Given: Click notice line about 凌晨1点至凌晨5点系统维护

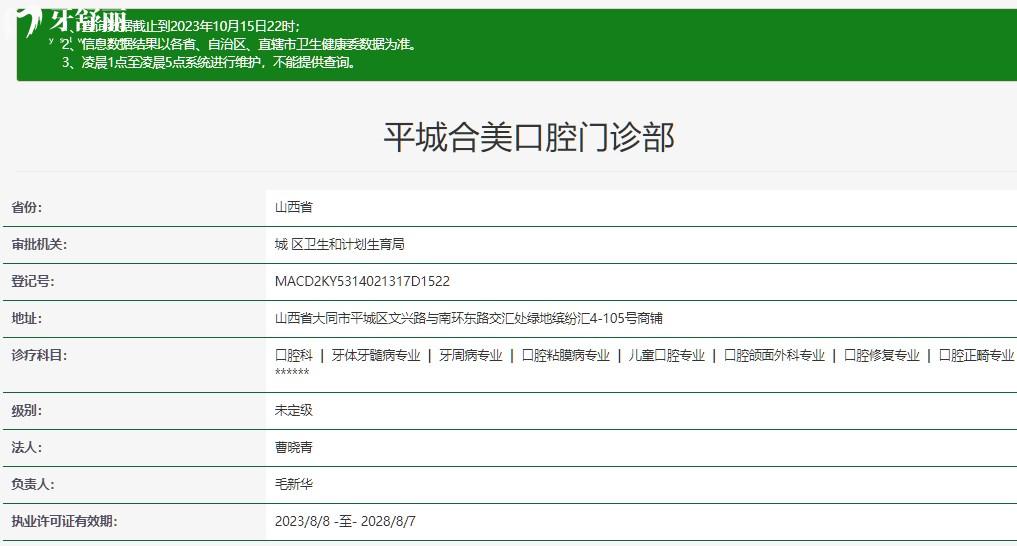Looking at the screenshot, I should (x=209, y=62).
